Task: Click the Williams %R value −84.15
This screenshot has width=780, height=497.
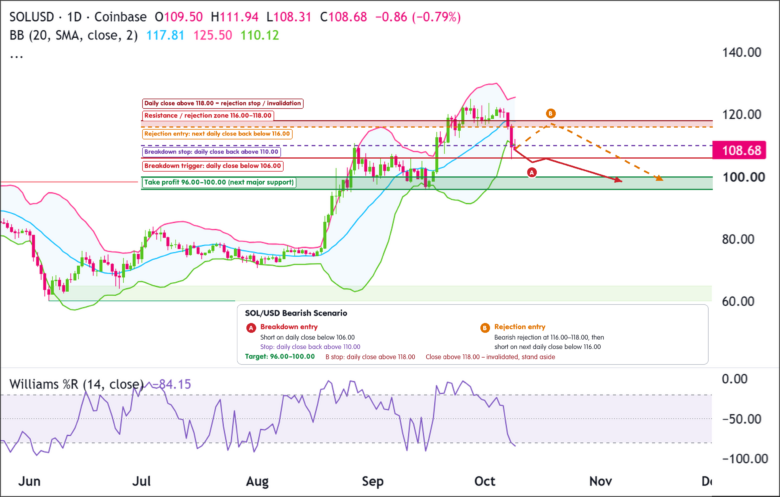Action: click(x=172, y=385)
